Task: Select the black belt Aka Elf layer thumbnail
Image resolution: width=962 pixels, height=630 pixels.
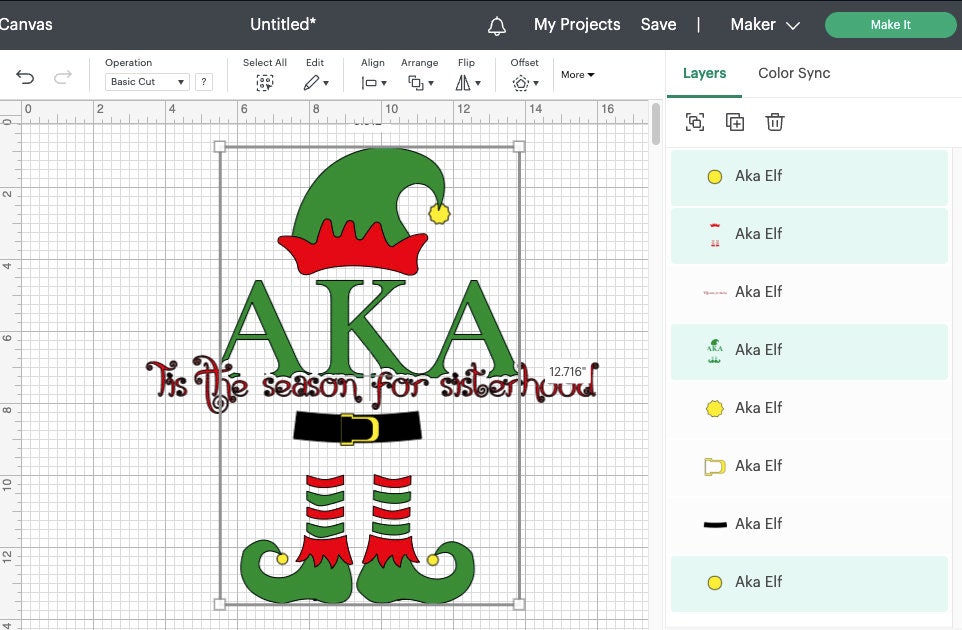Action: click(x=714, y=523)
